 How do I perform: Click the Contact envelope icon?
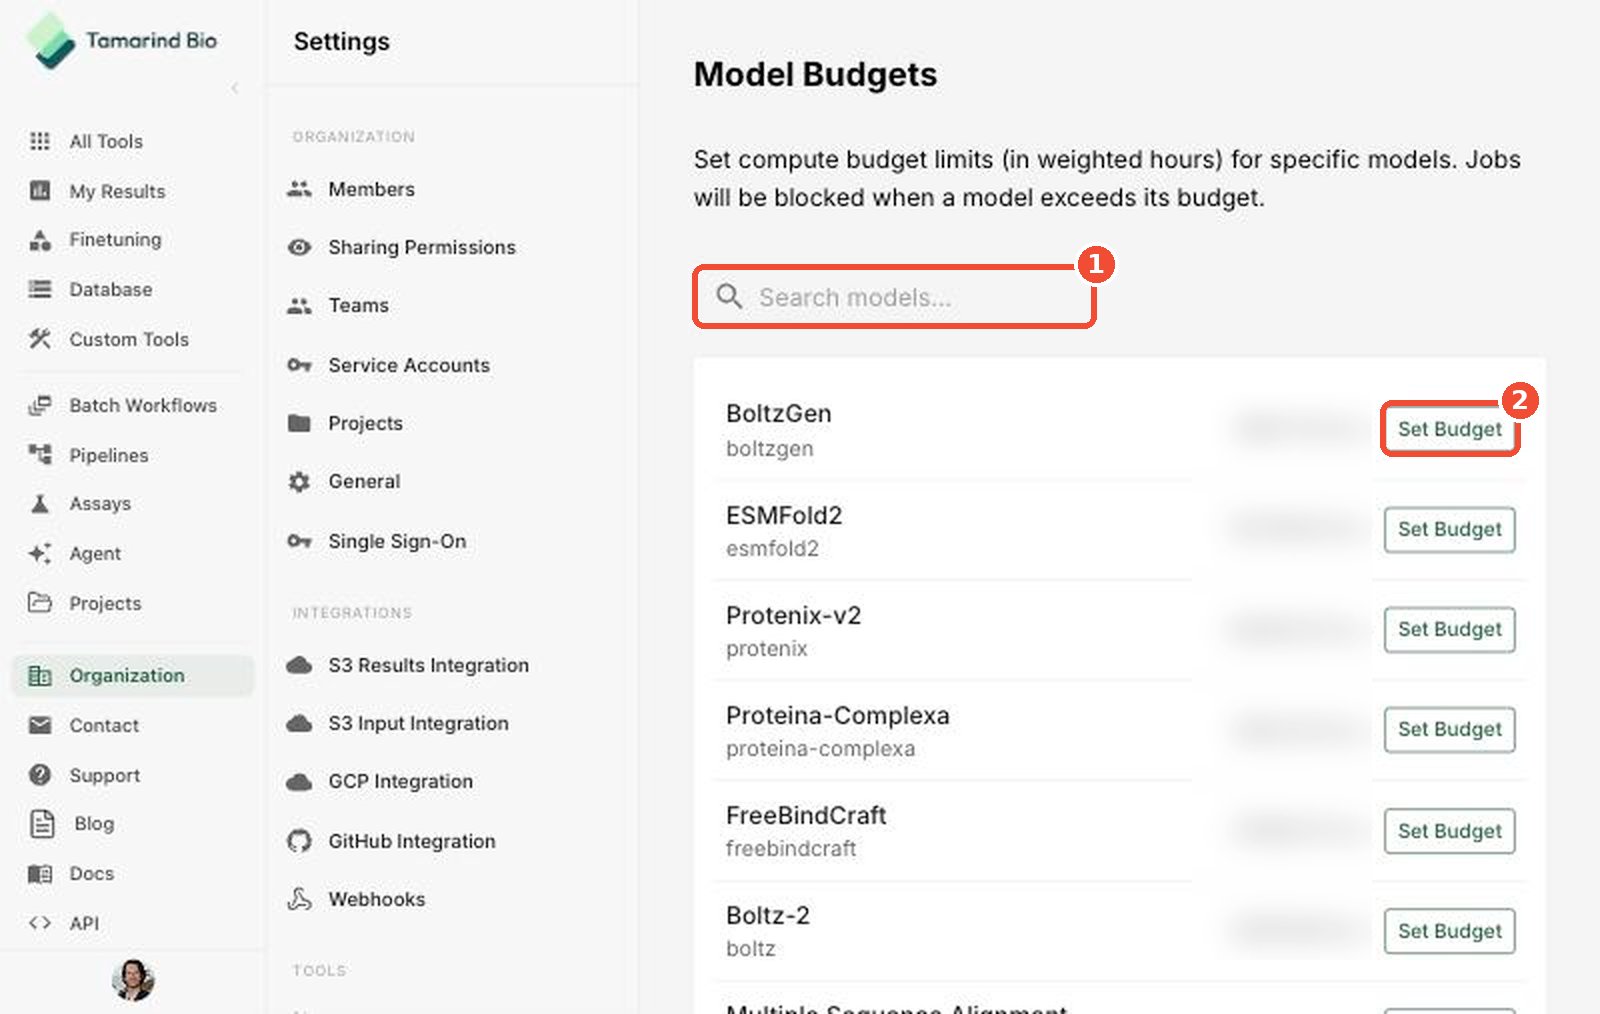pyautogui.click(x=40, y=725)
